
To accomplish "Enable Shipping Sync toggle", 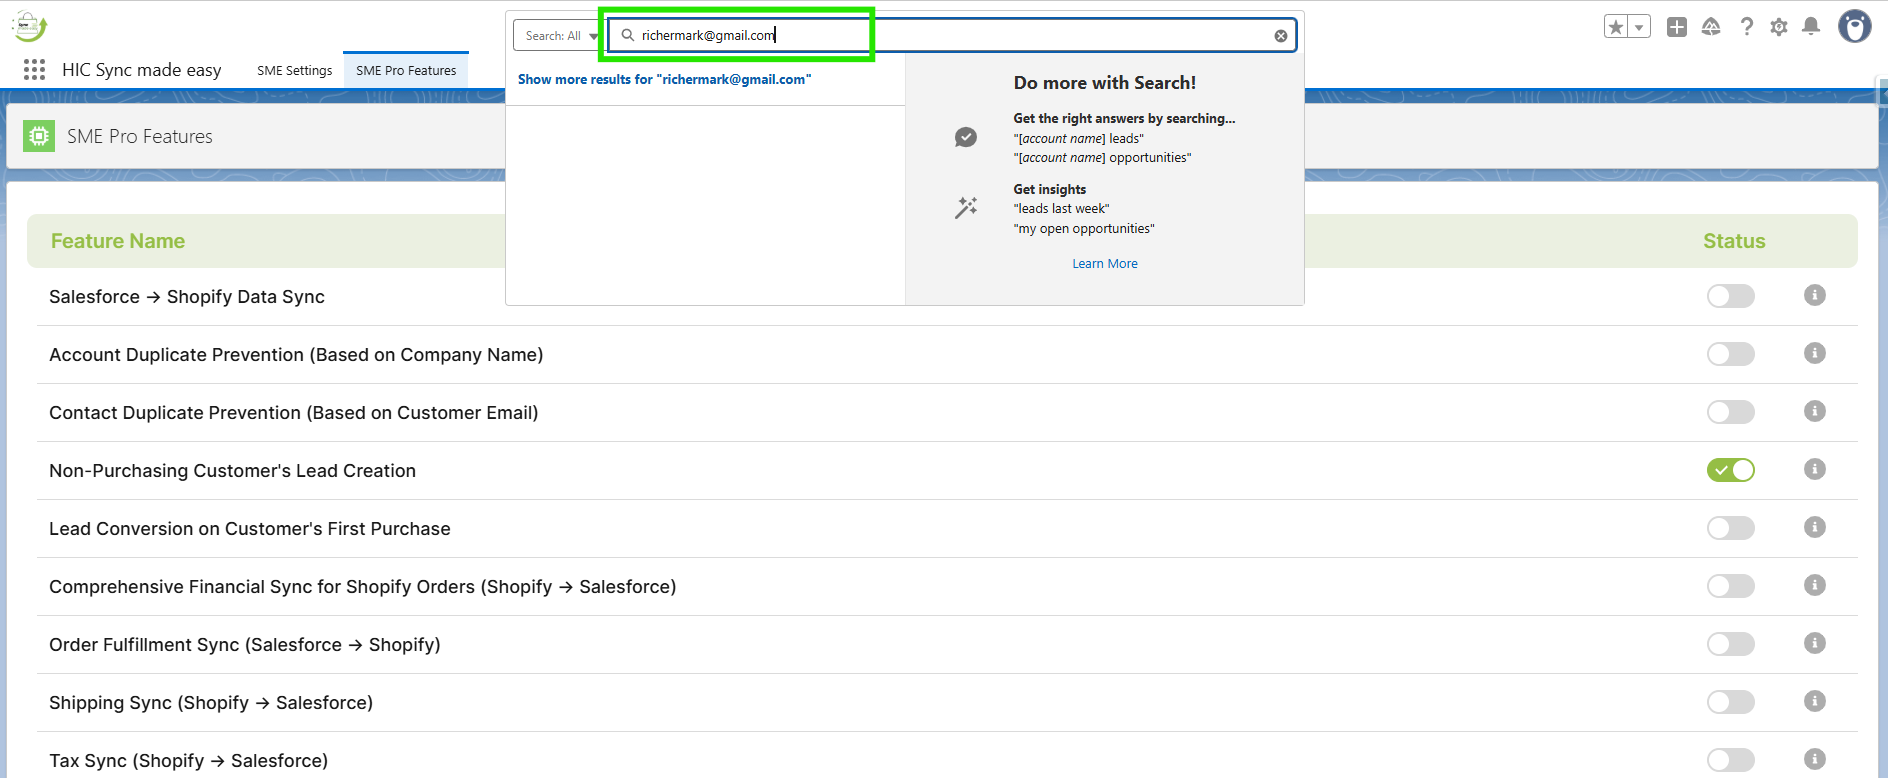I will point(1731,702).
